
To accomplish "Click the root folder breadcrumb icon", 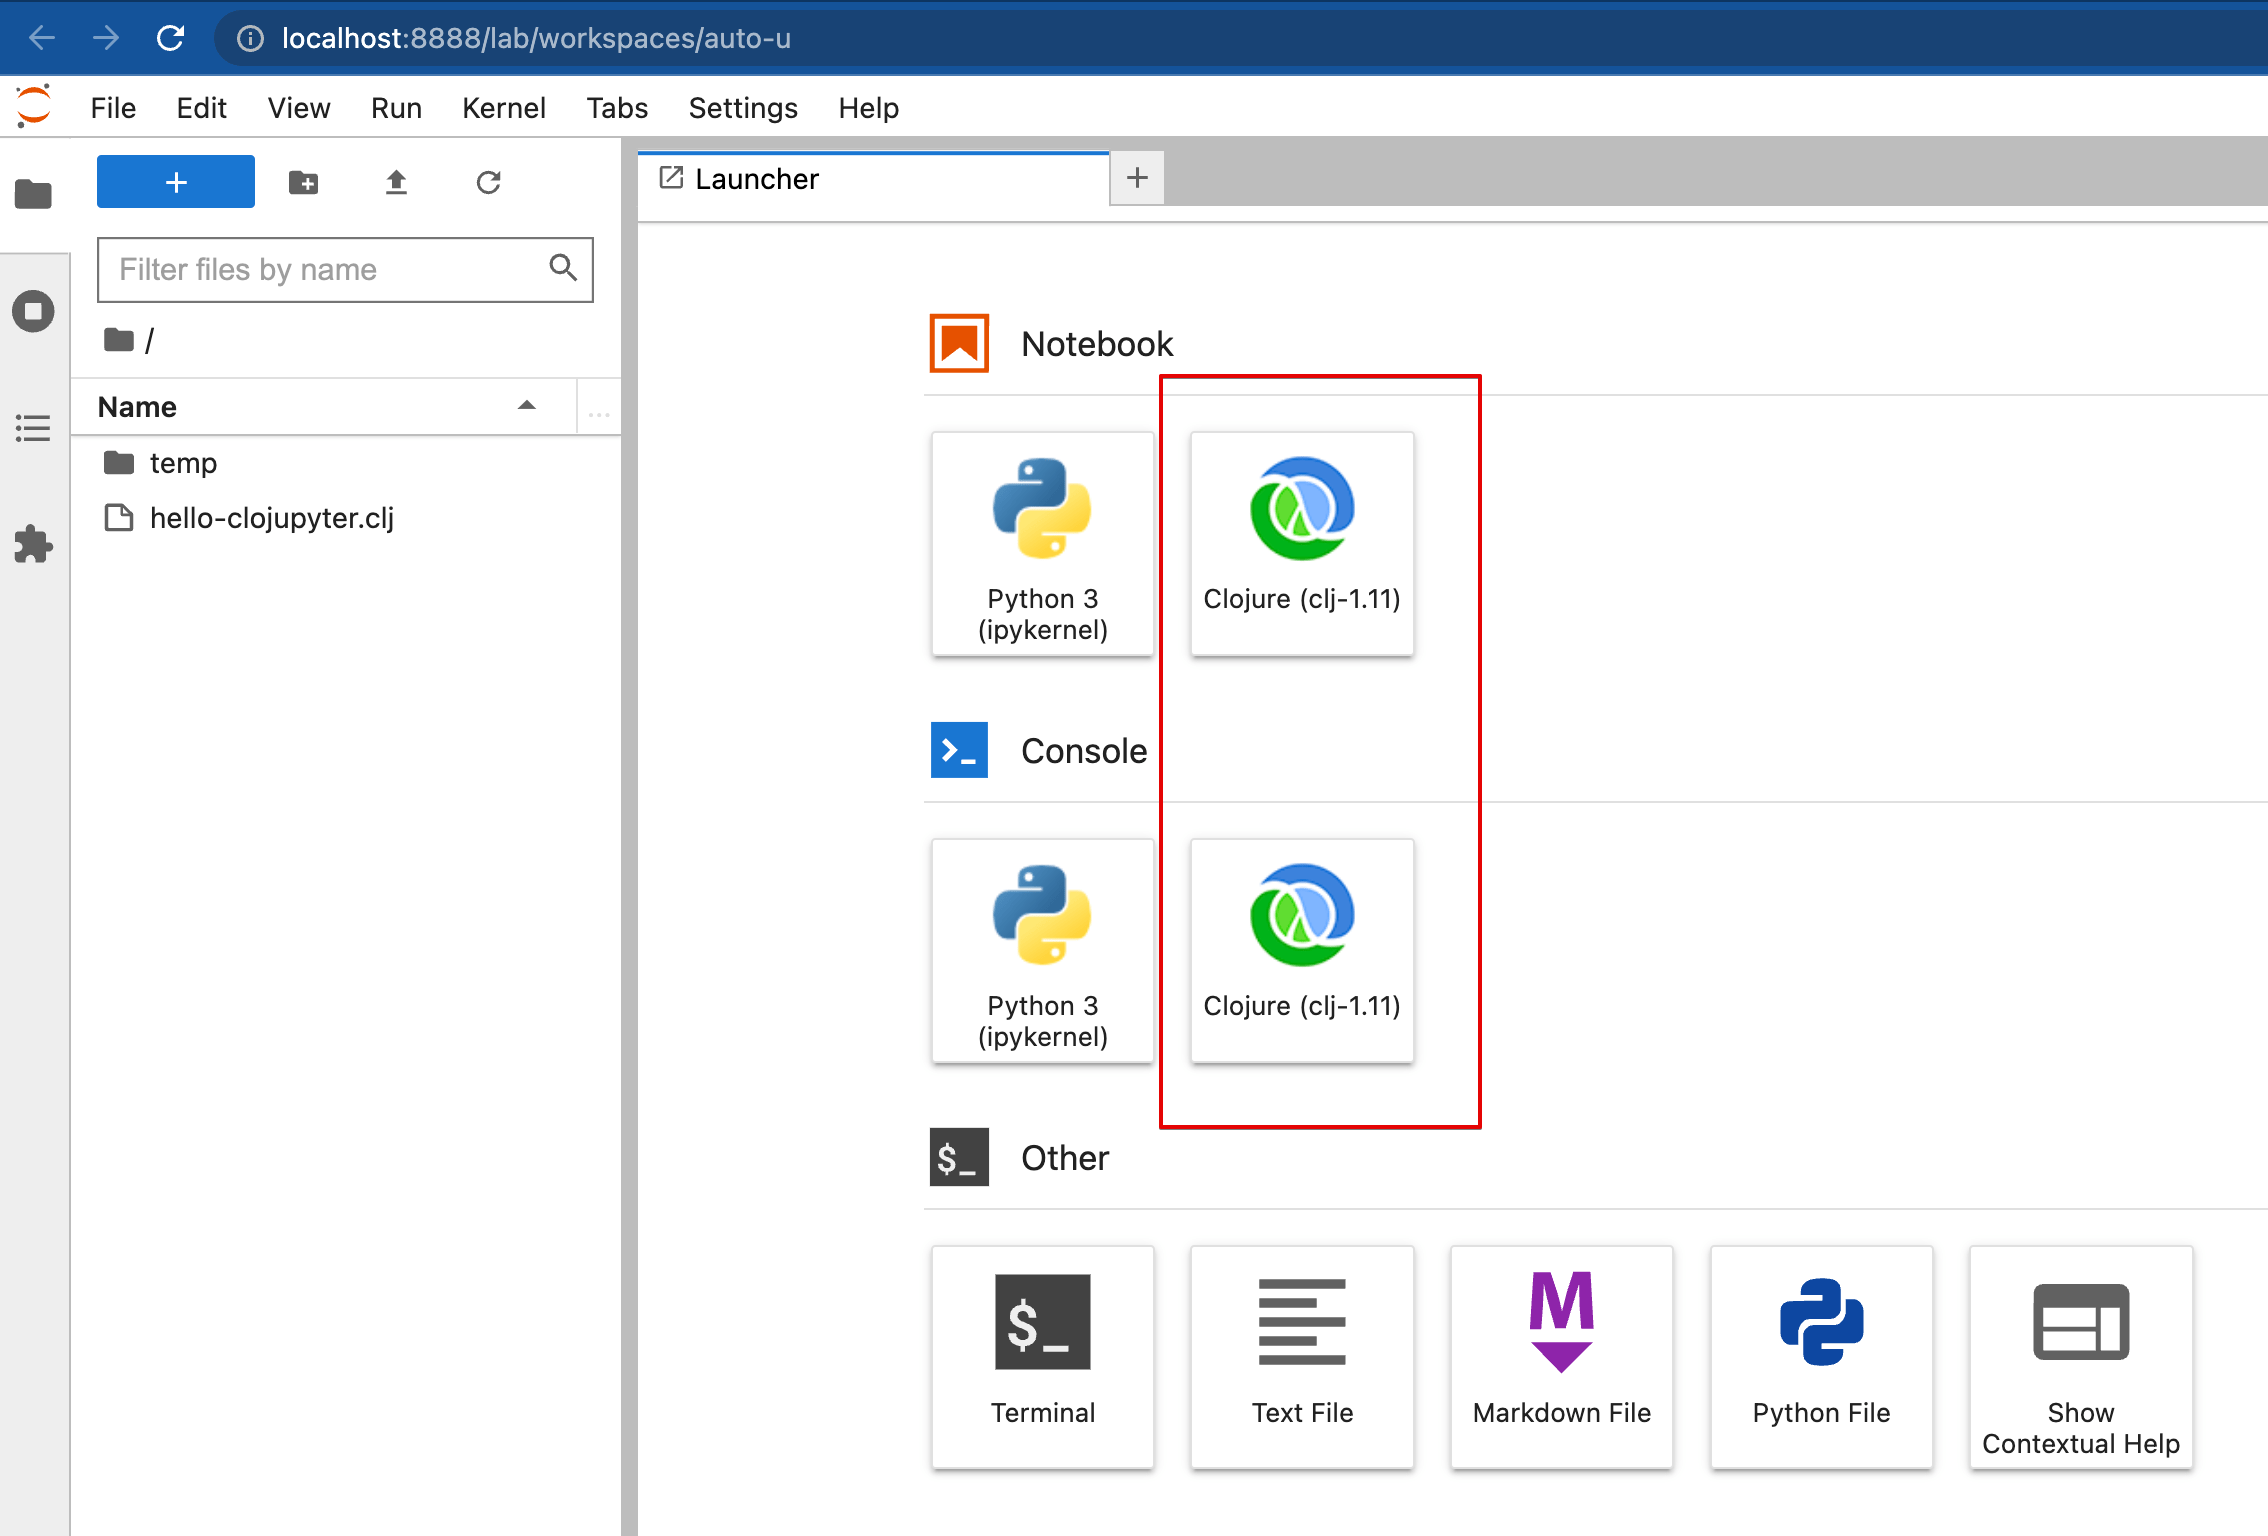I will click(119, 340).
